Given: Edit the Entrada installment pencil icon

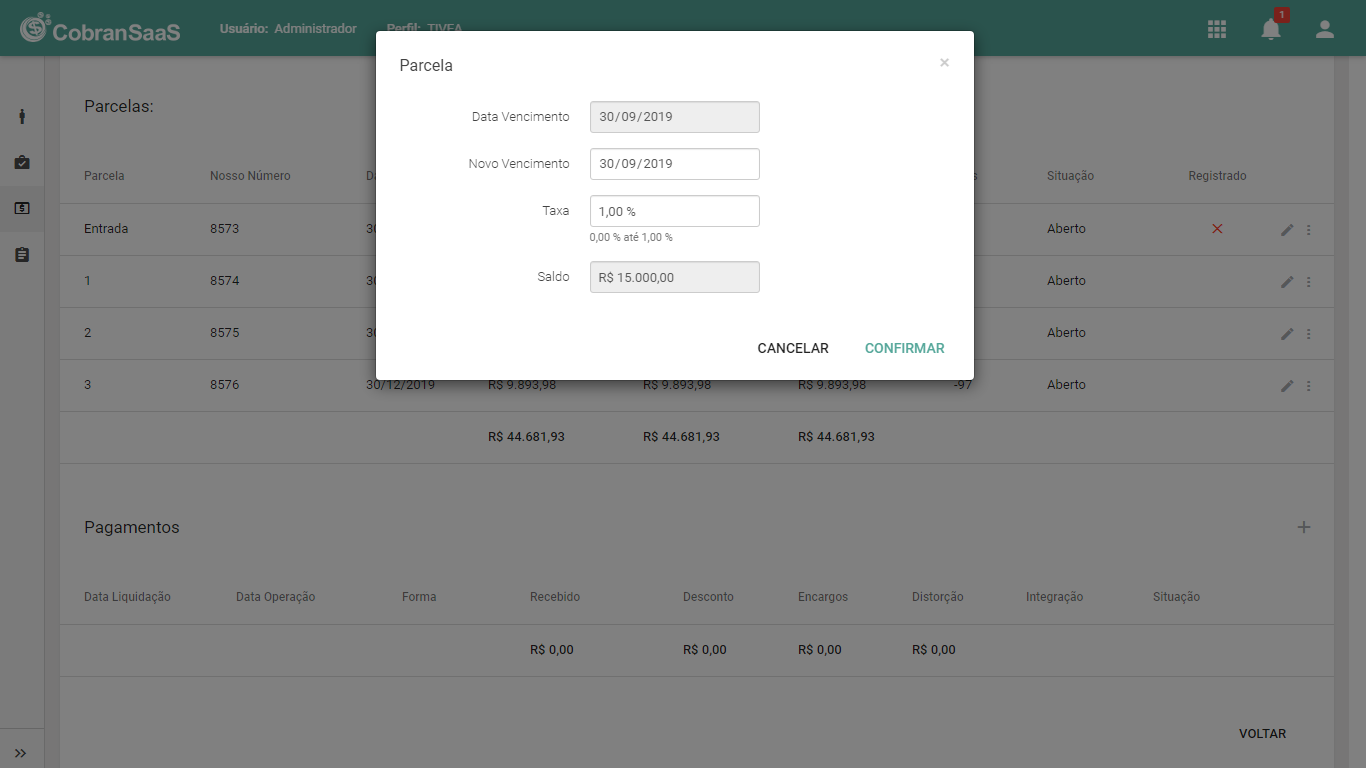Looking at the screenshot, I should coord(1287,230).
